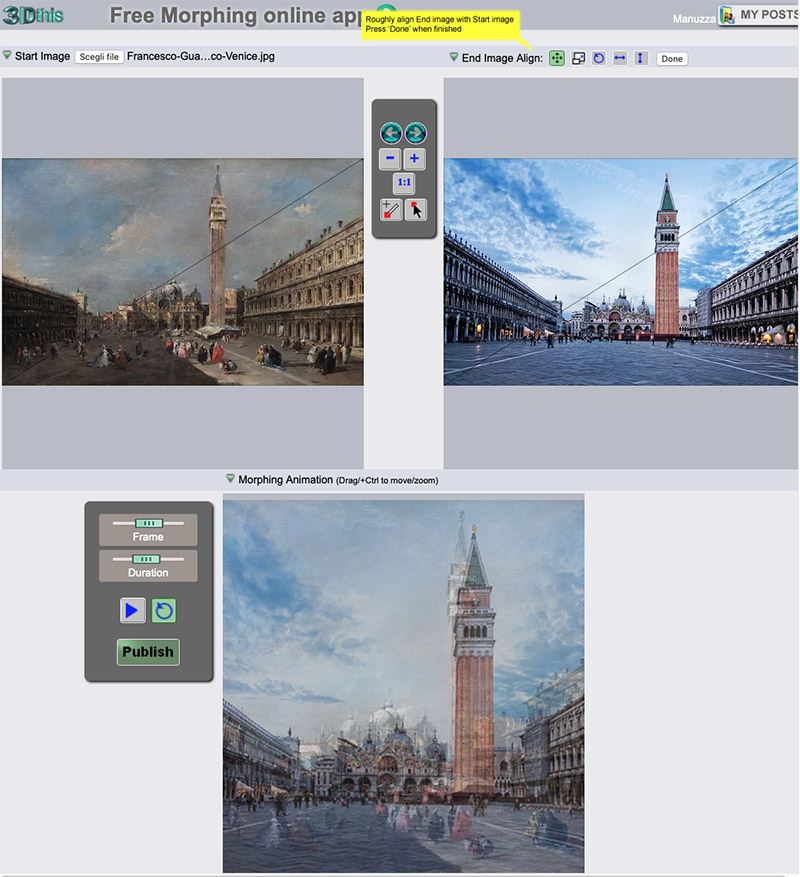Collapse the Start Image section triangle
The image size is (800, 877).
7,55
